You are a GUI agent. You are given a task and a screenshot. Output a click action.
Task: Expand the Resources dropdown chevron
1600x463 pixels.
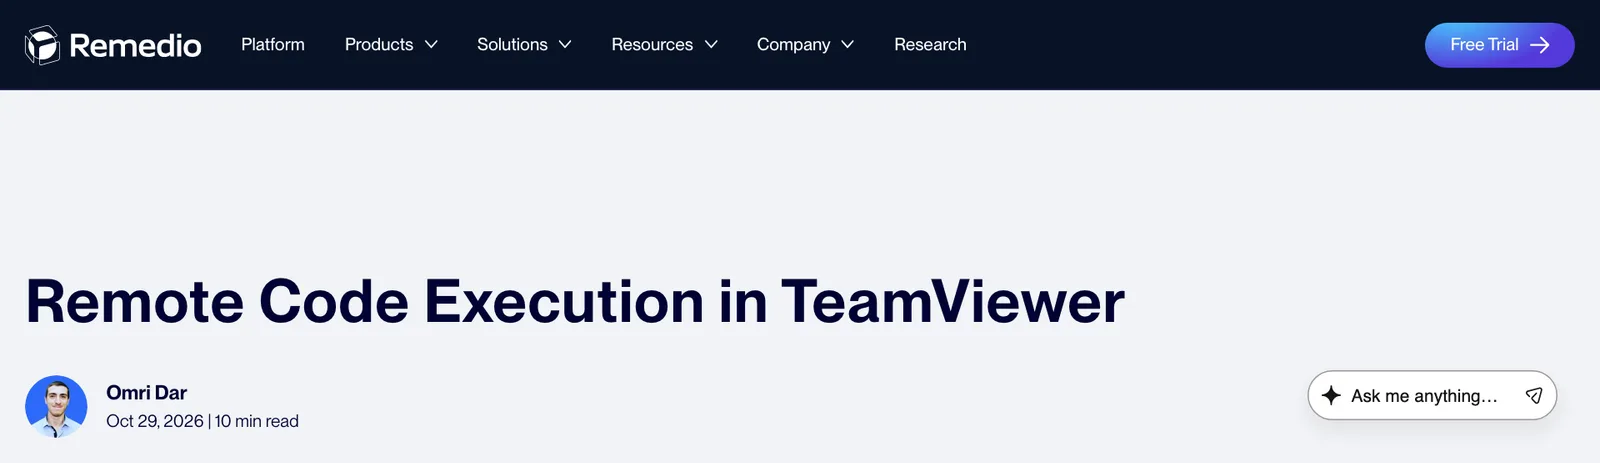click(x=711, y=45)
